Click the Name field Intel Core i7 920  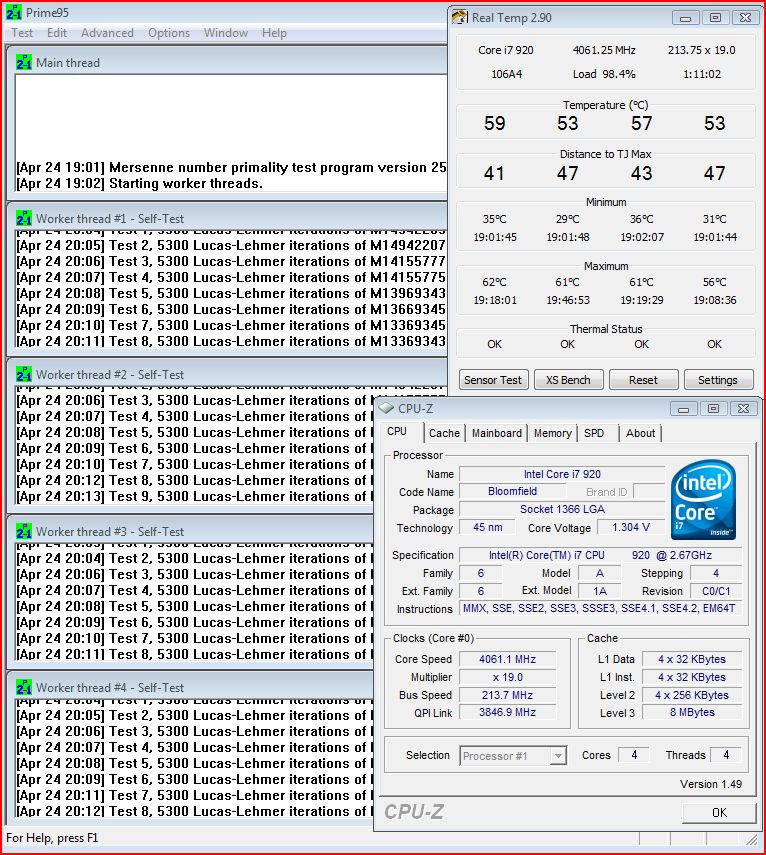(562, 474)
